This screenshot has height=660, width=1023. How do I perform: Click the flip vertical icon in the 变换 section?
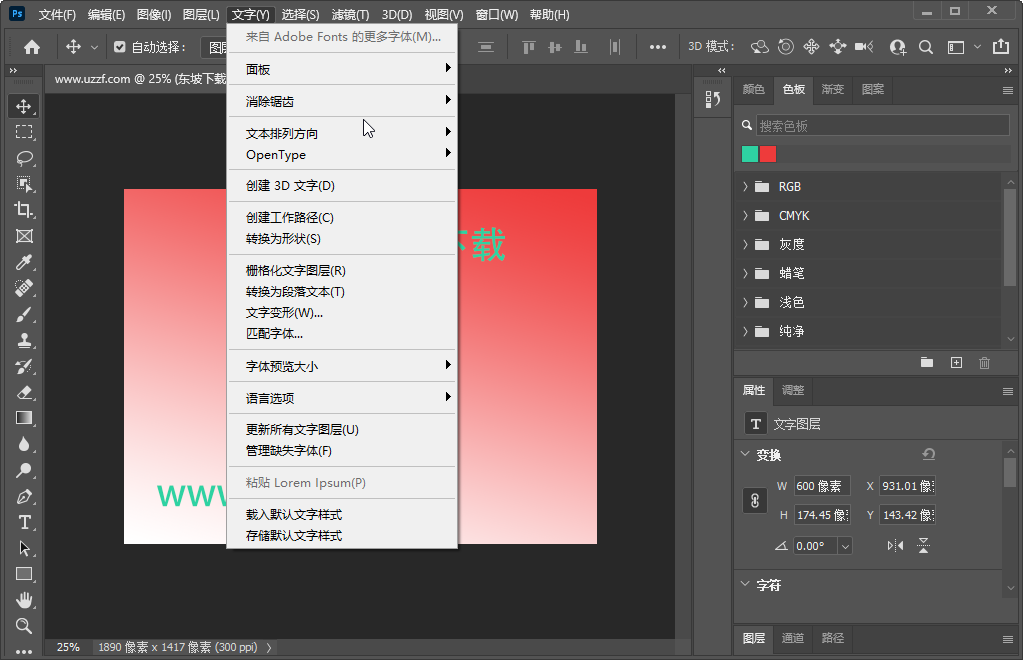click(922, 545)
